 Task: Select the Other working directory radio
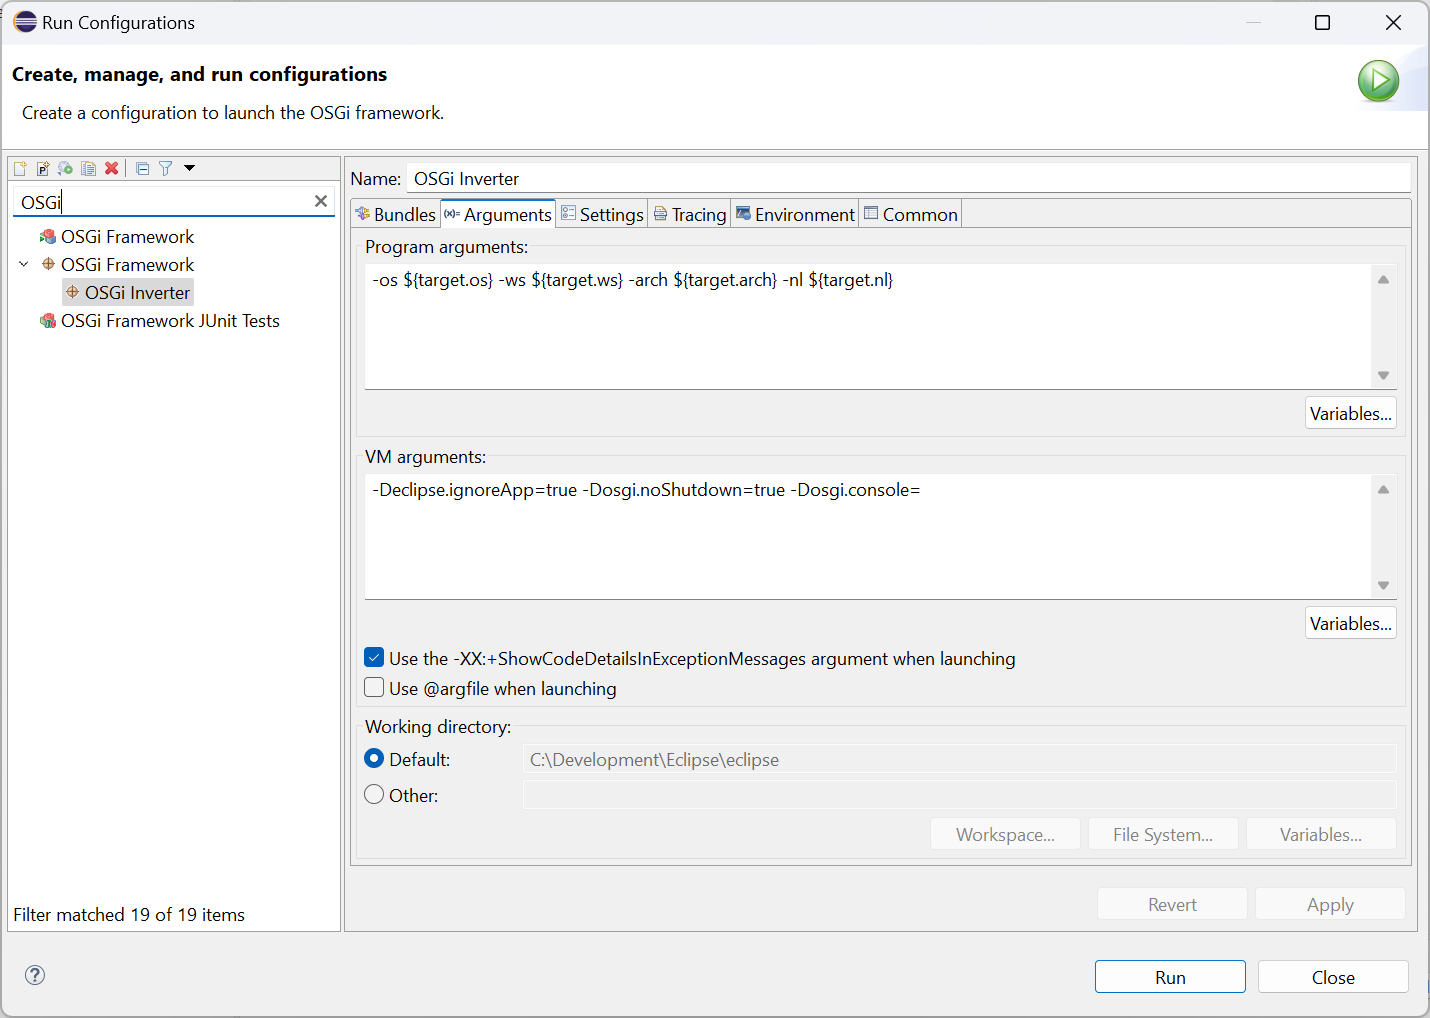(374, 795)
